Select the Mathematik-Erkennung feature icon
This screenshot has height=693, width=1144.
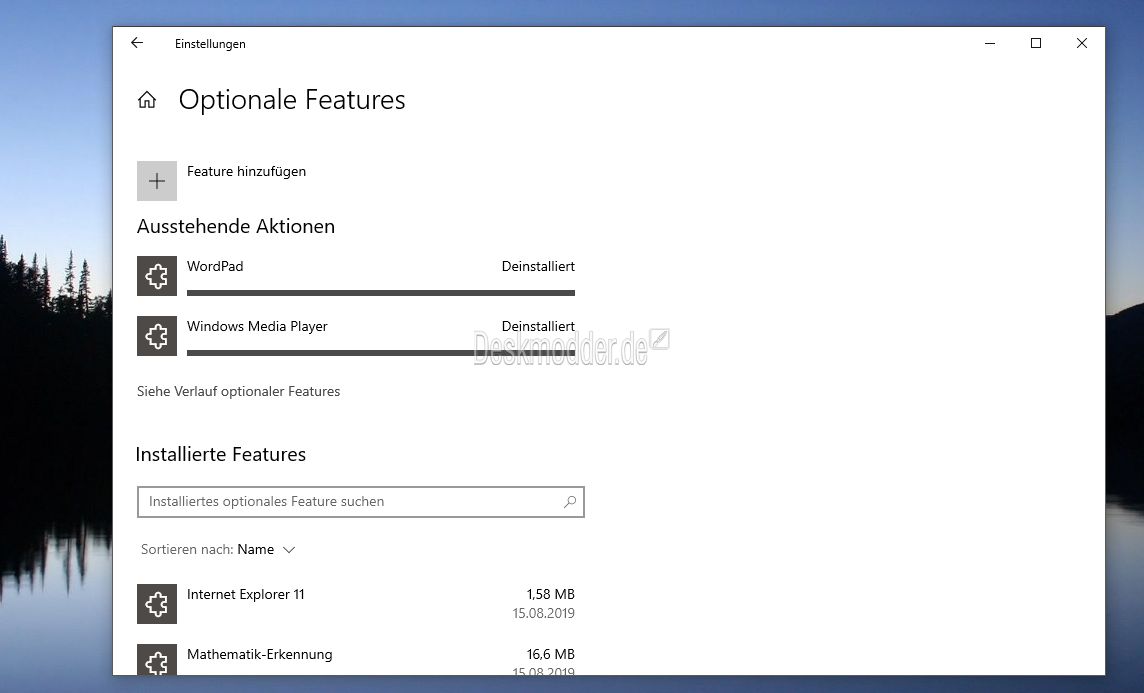pyautogui.click(x=157, y=659)
